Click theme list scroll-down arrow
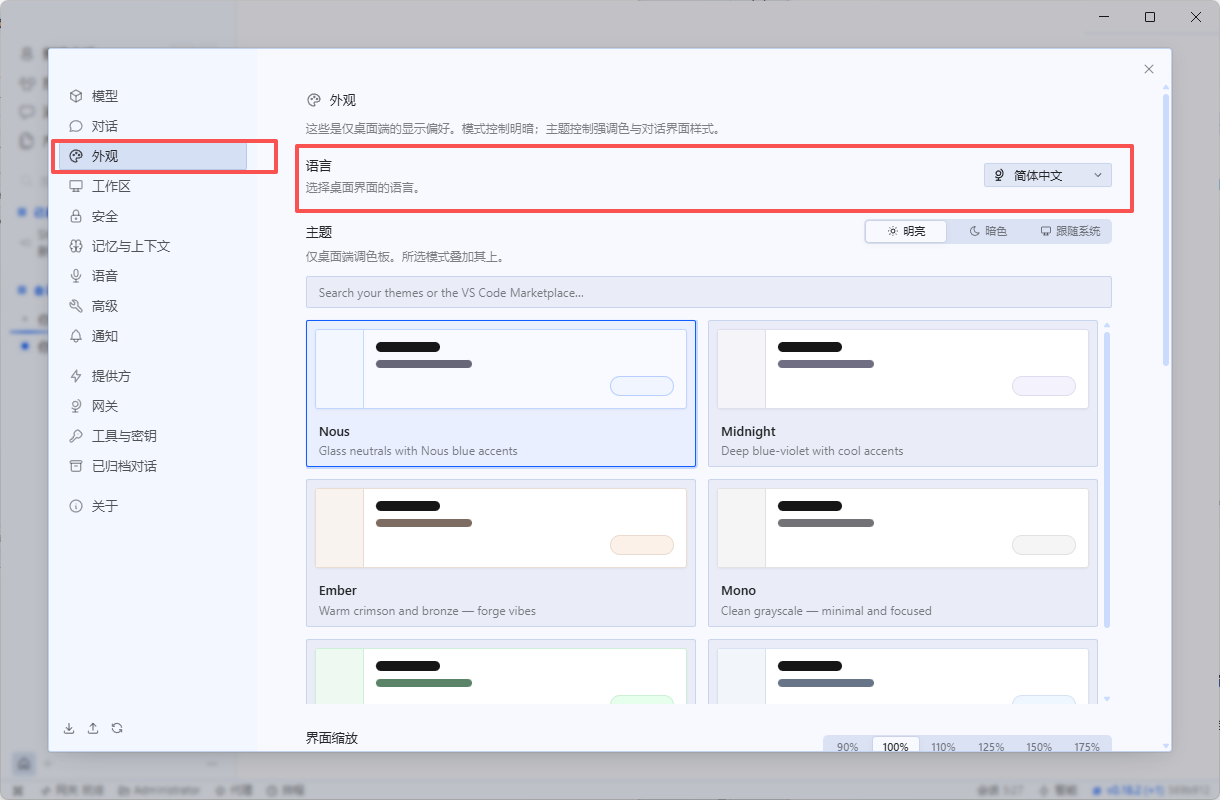 [x=1107, y=699]
